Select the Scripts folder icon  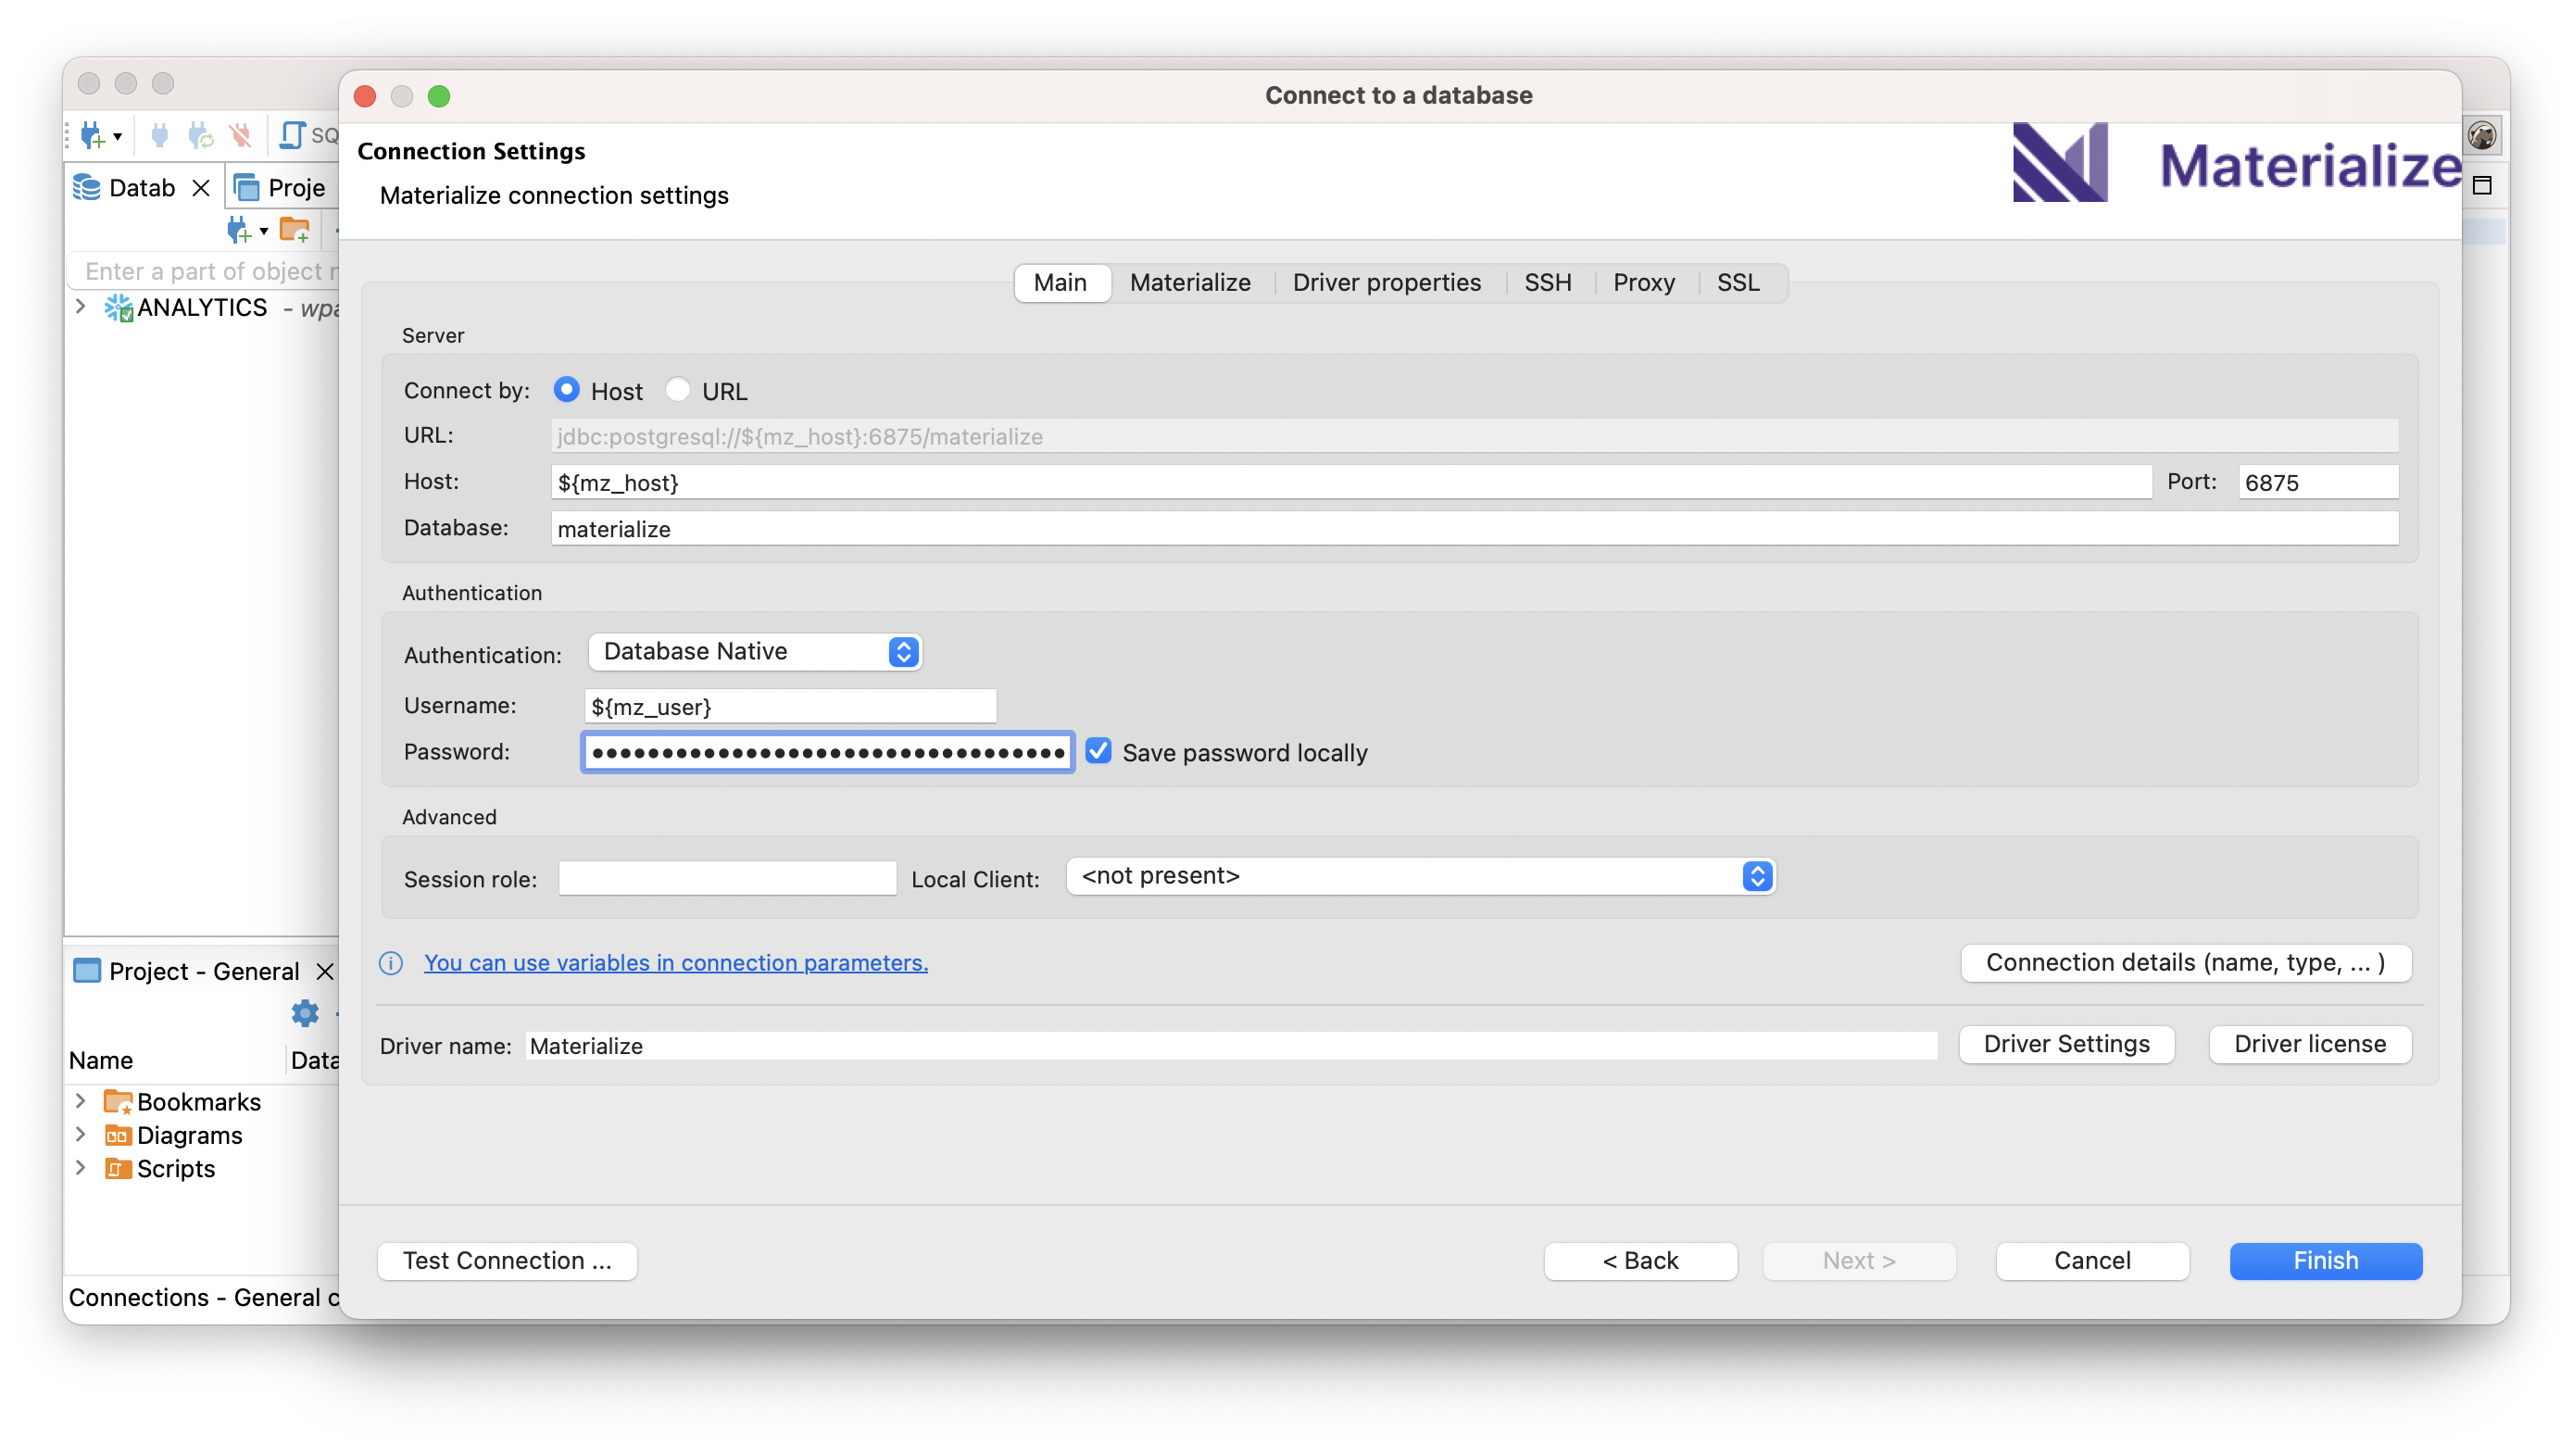tap(118, 1168)
